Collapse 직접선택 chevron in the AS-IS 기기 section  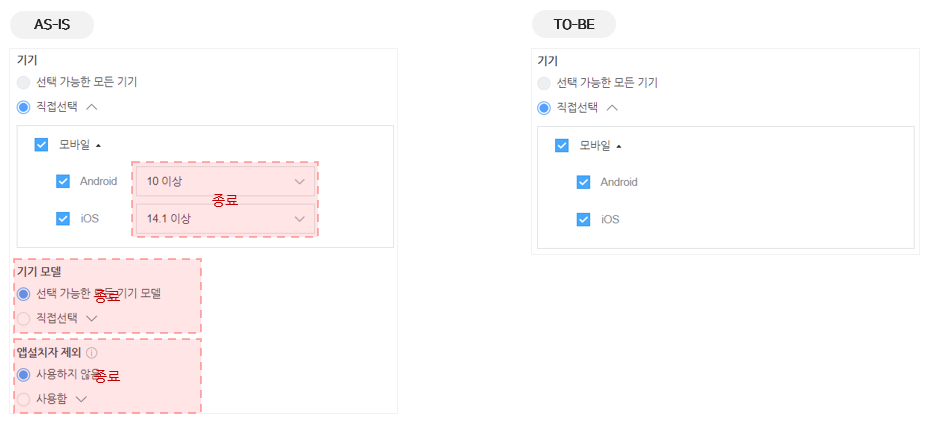(x=92, y=107)
